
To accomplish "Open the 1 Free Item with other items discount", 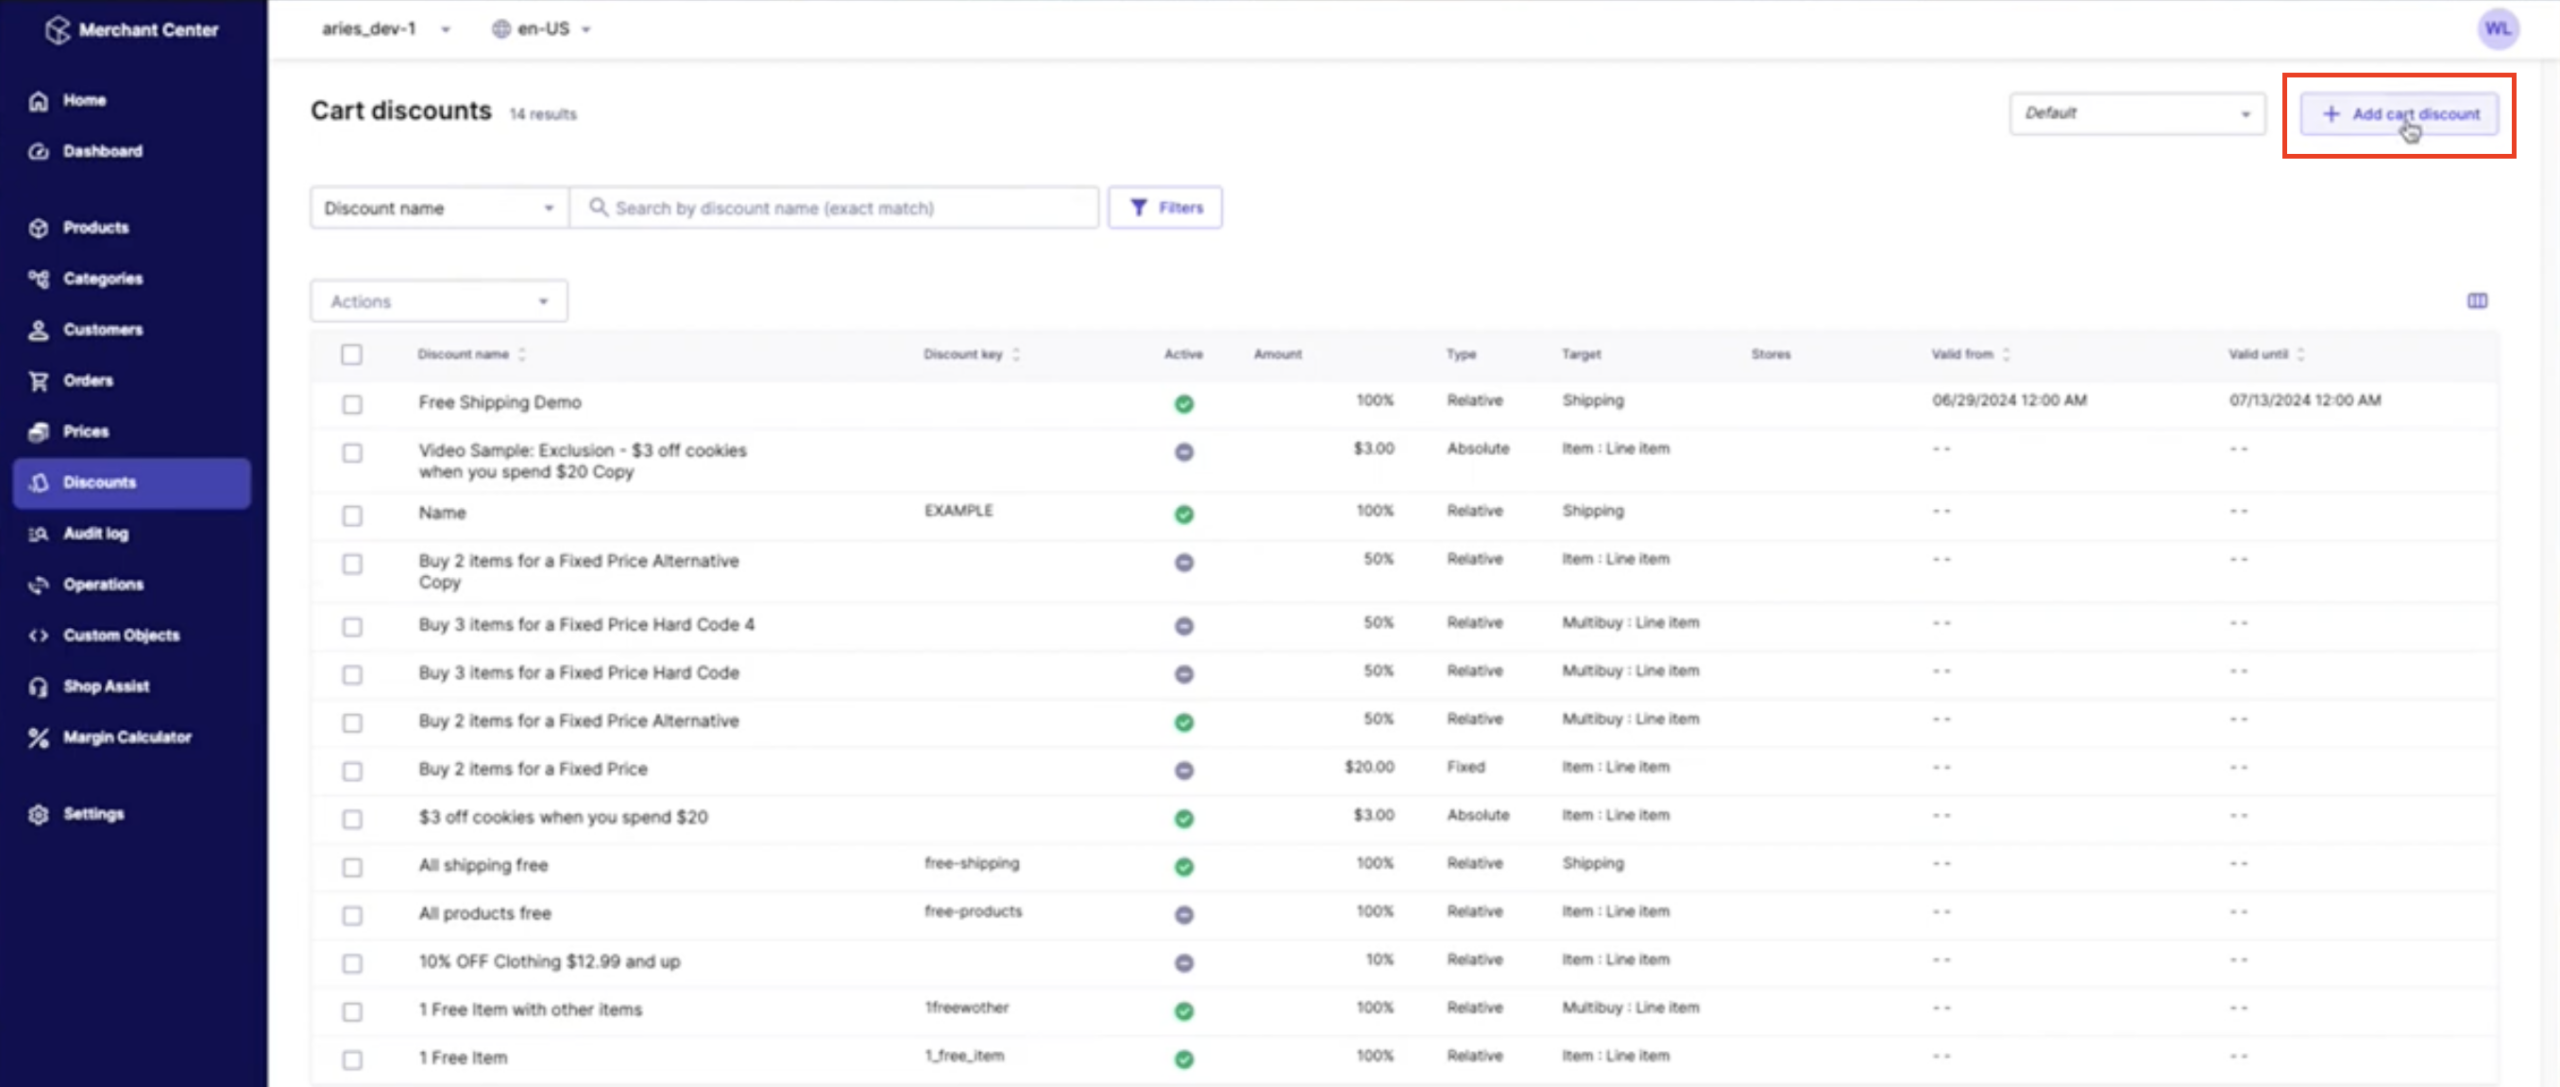I will coord(530,1010).
